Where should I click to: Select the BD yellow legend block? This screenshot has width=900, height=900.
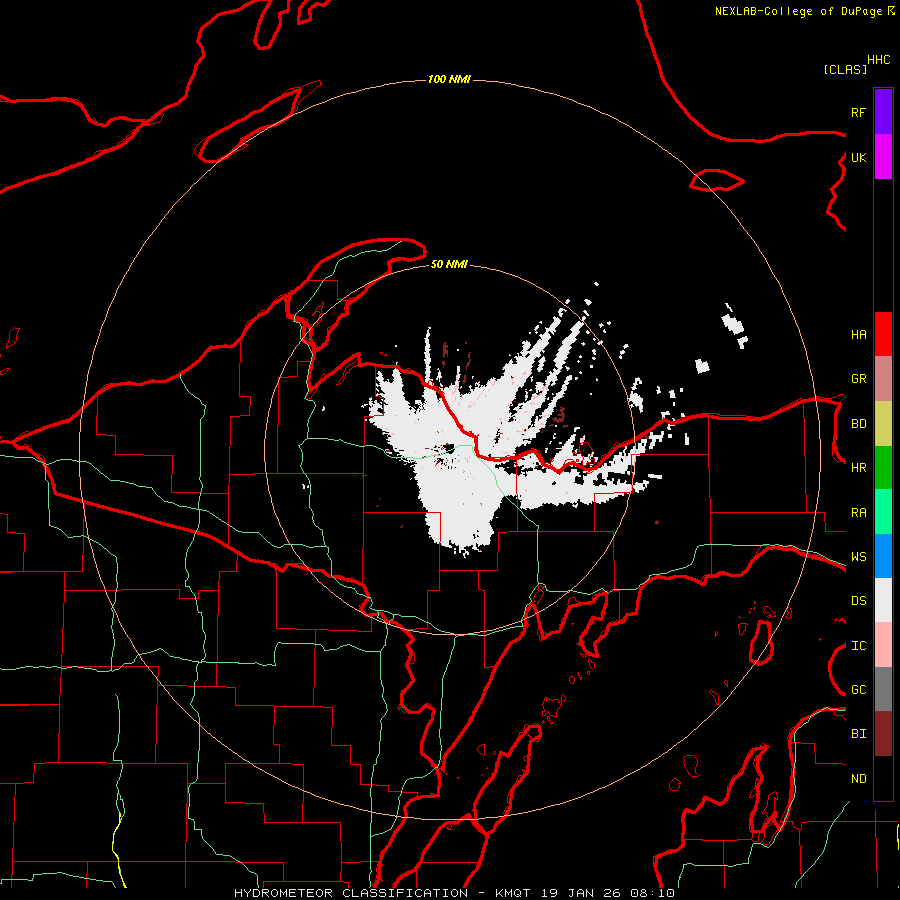(x=883, y=424)
